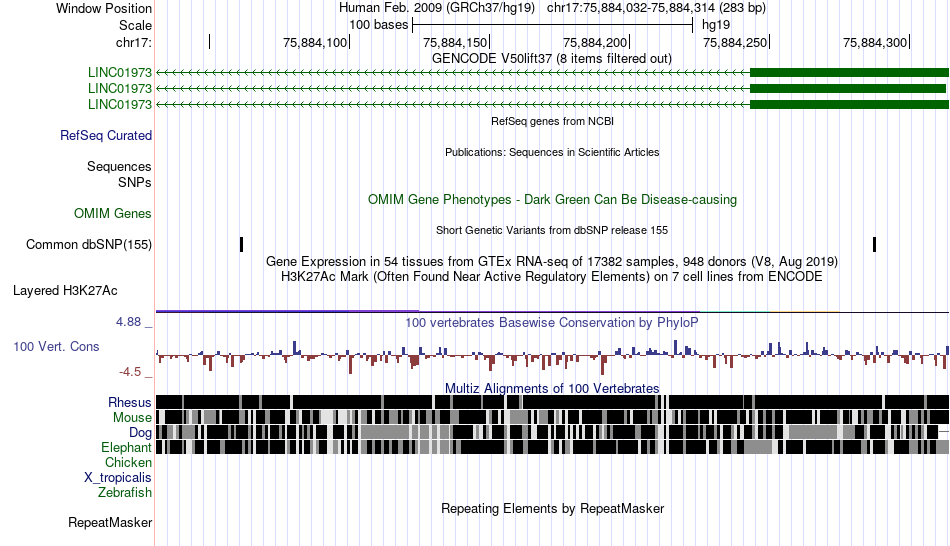
Task: Click the chr17: base position label
Action: point(134,42)
